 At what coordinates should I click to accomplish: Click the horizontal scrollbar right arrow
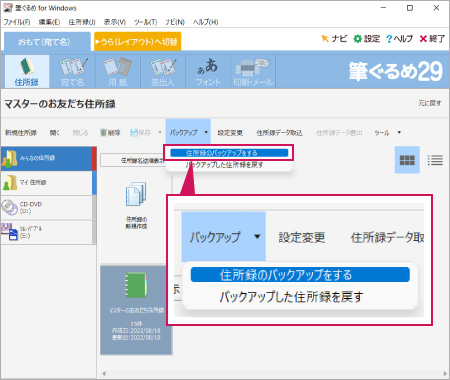click(445, 373)
